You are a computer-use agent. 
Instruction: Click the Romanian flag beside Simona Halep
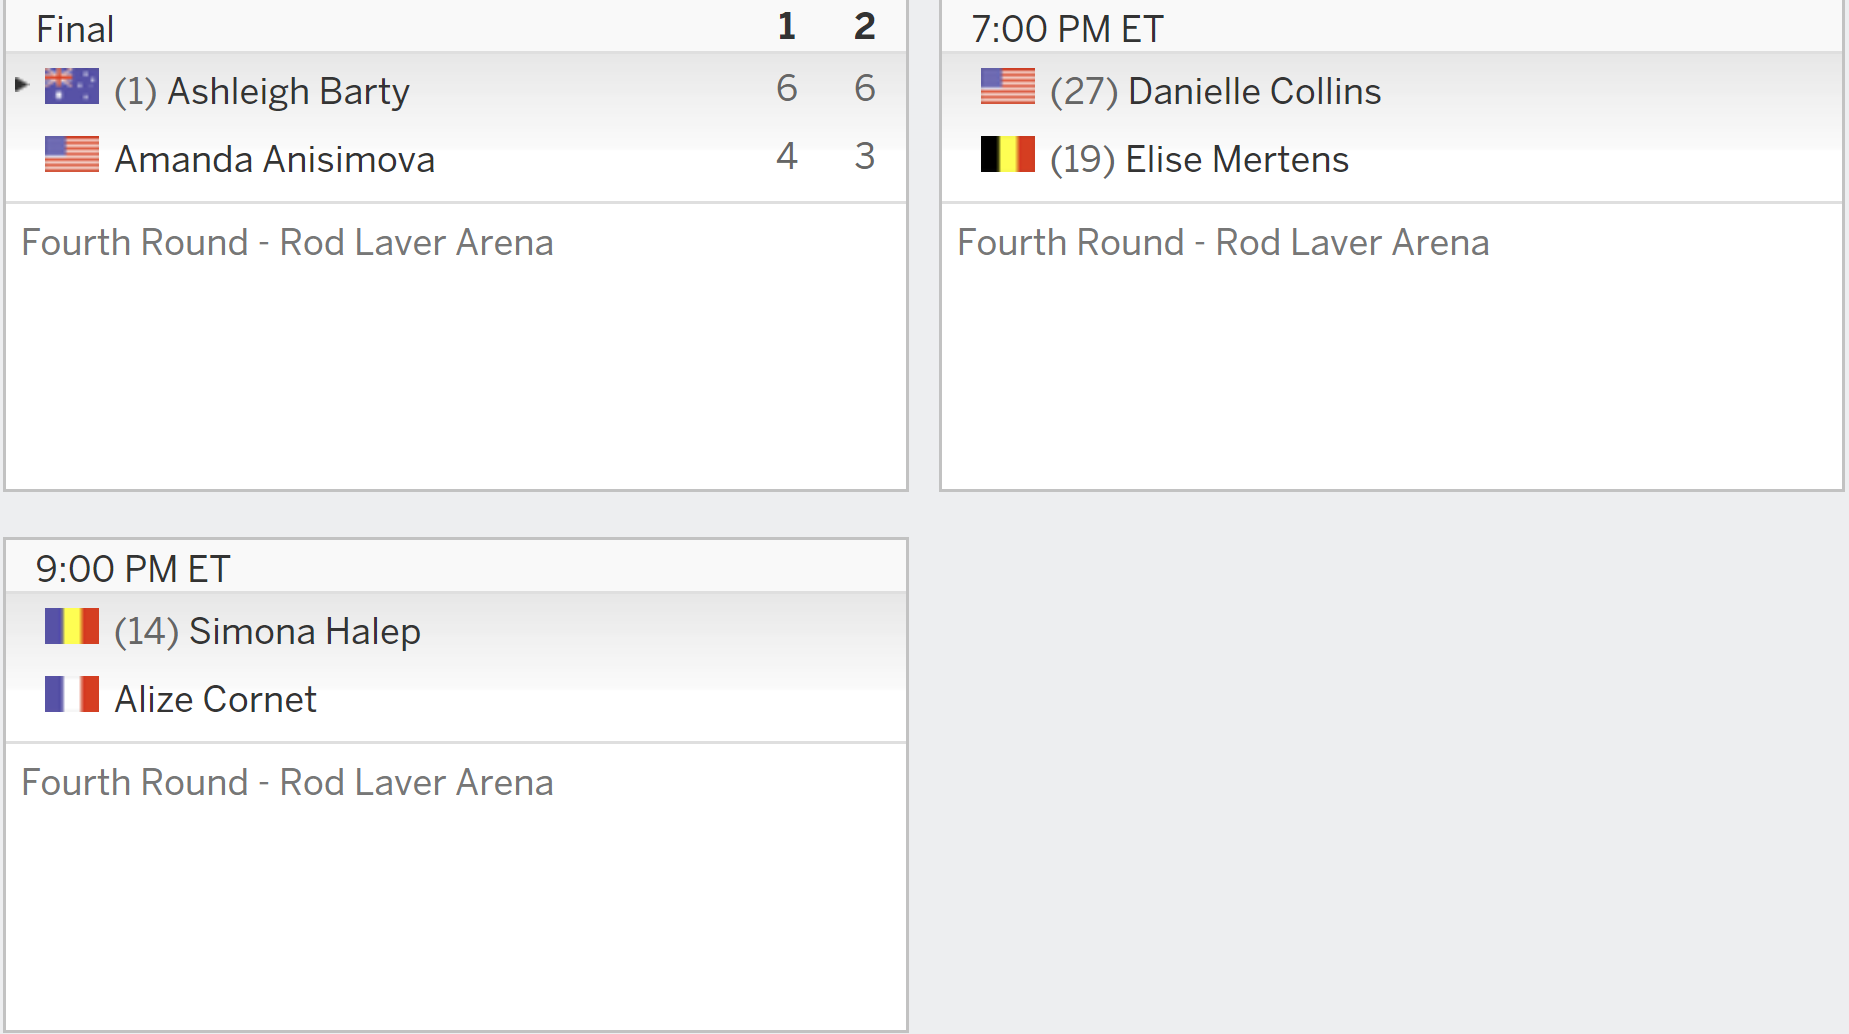click(72, 626)
